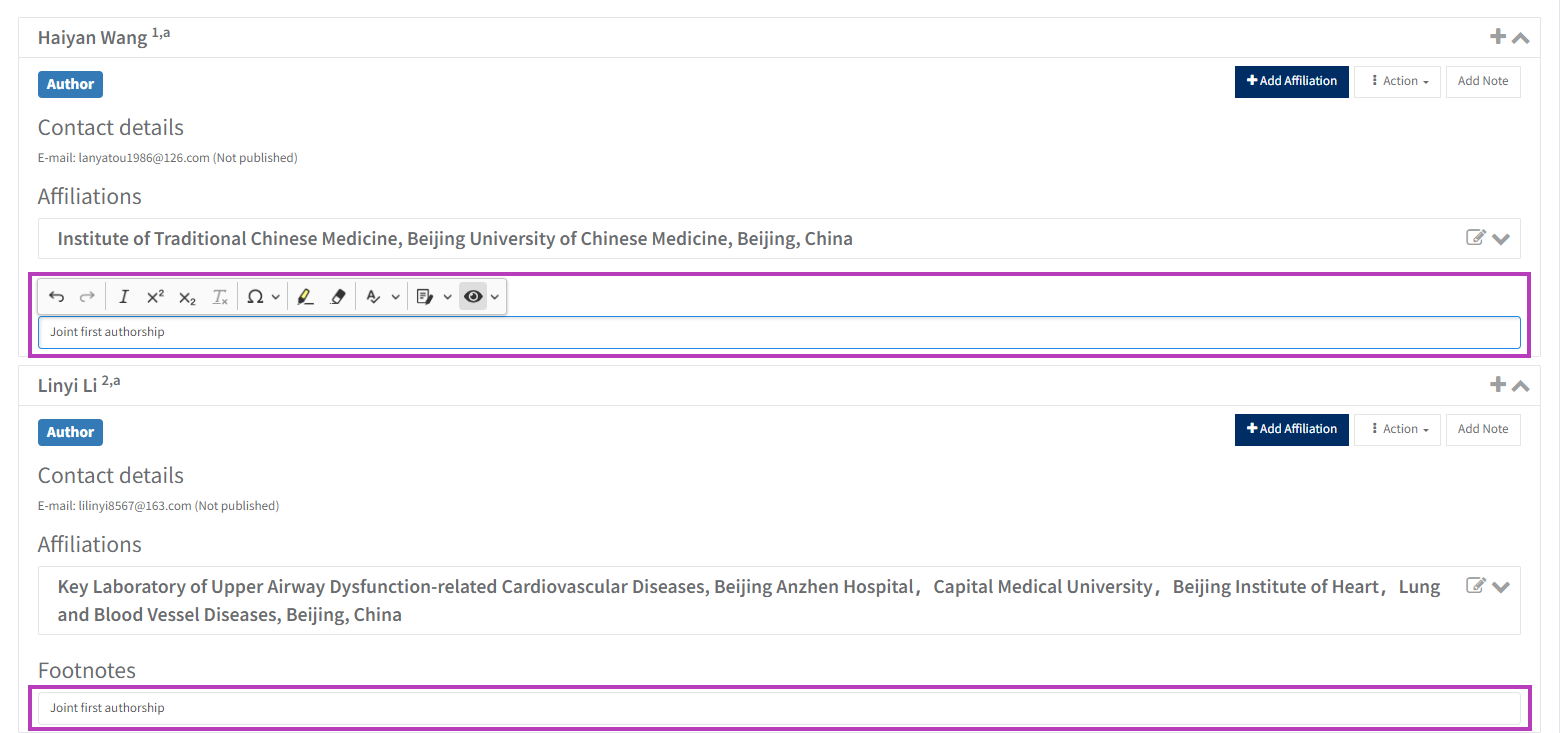The image size is (1560, 733).
Task: Open the Action menu for Haiyan Wang
Action: point(1399,81)
